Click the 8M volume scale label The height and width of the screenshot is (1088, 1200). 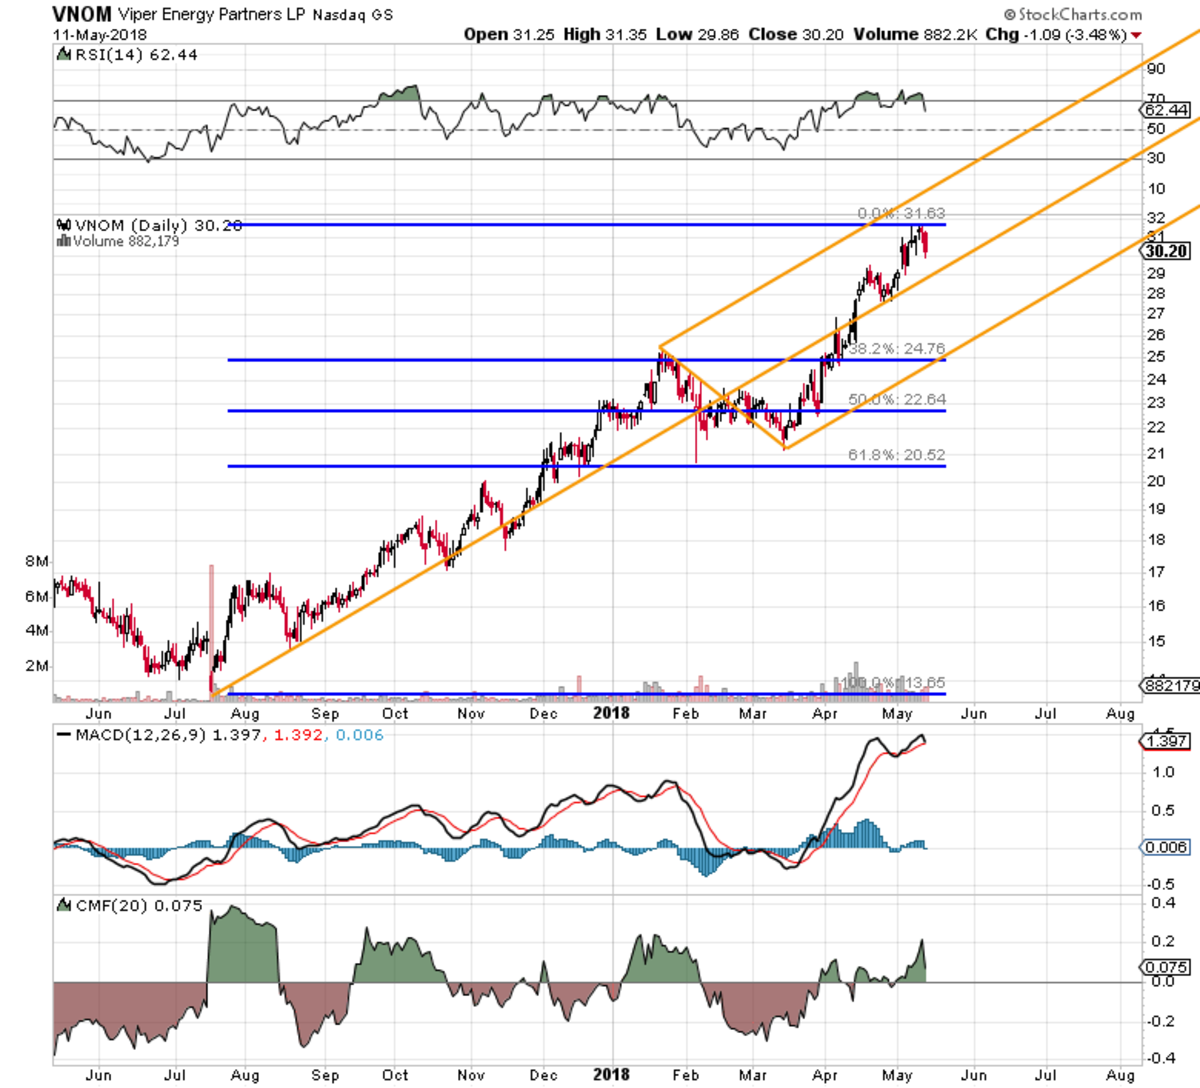point(37,562)
